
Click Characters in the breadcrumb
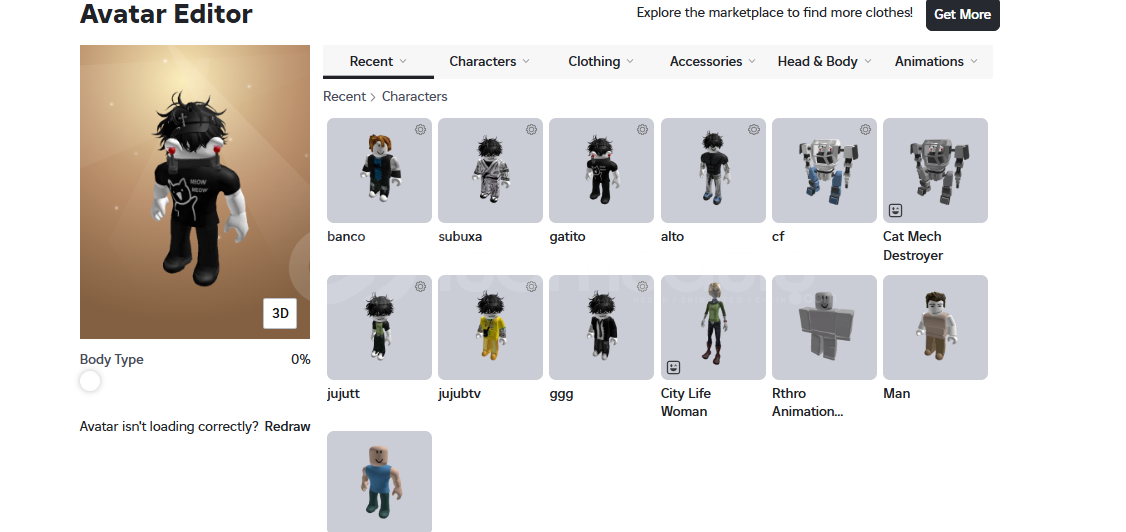414,96
